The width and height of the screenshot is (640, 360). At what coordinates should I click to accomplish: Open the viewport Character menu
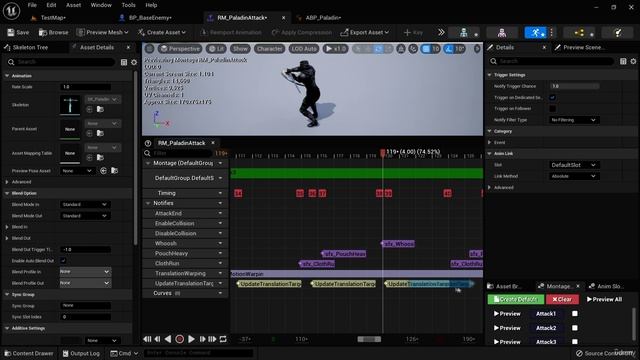click(269, 49)
